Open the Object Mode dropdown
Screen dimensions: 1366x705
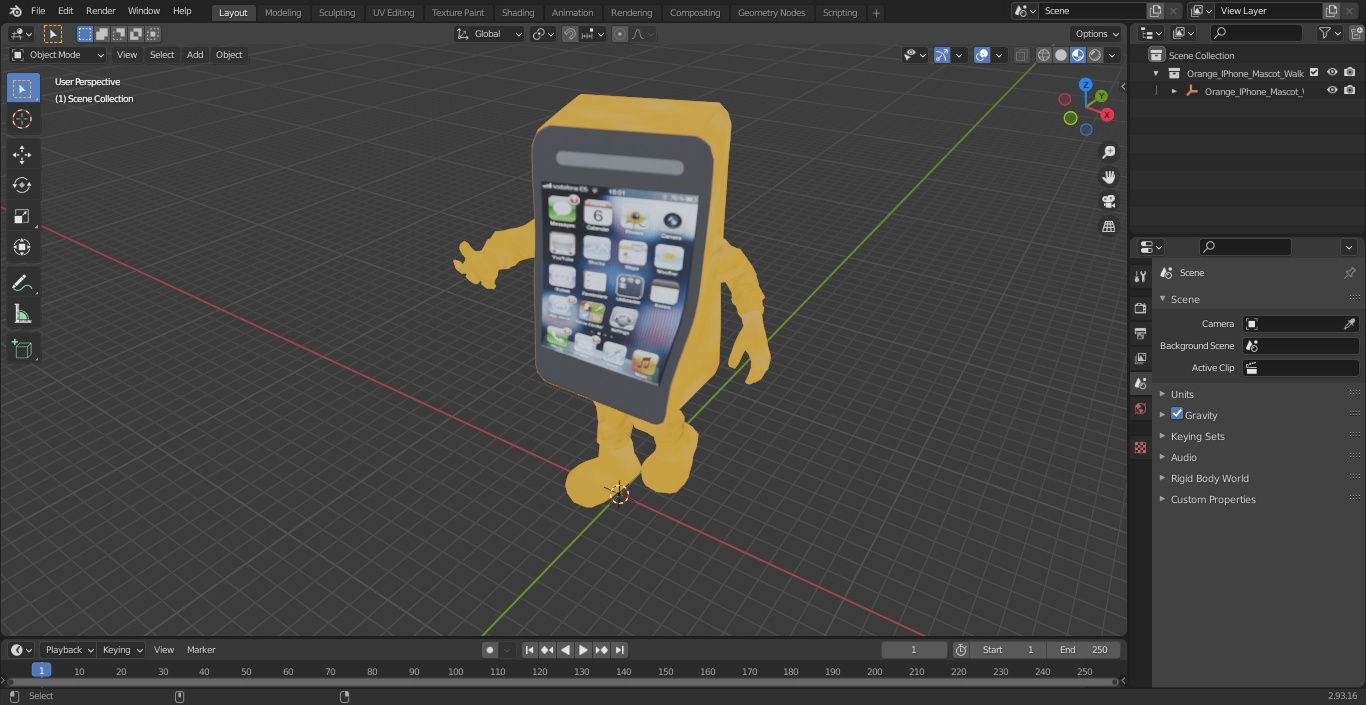pos(58,55)
